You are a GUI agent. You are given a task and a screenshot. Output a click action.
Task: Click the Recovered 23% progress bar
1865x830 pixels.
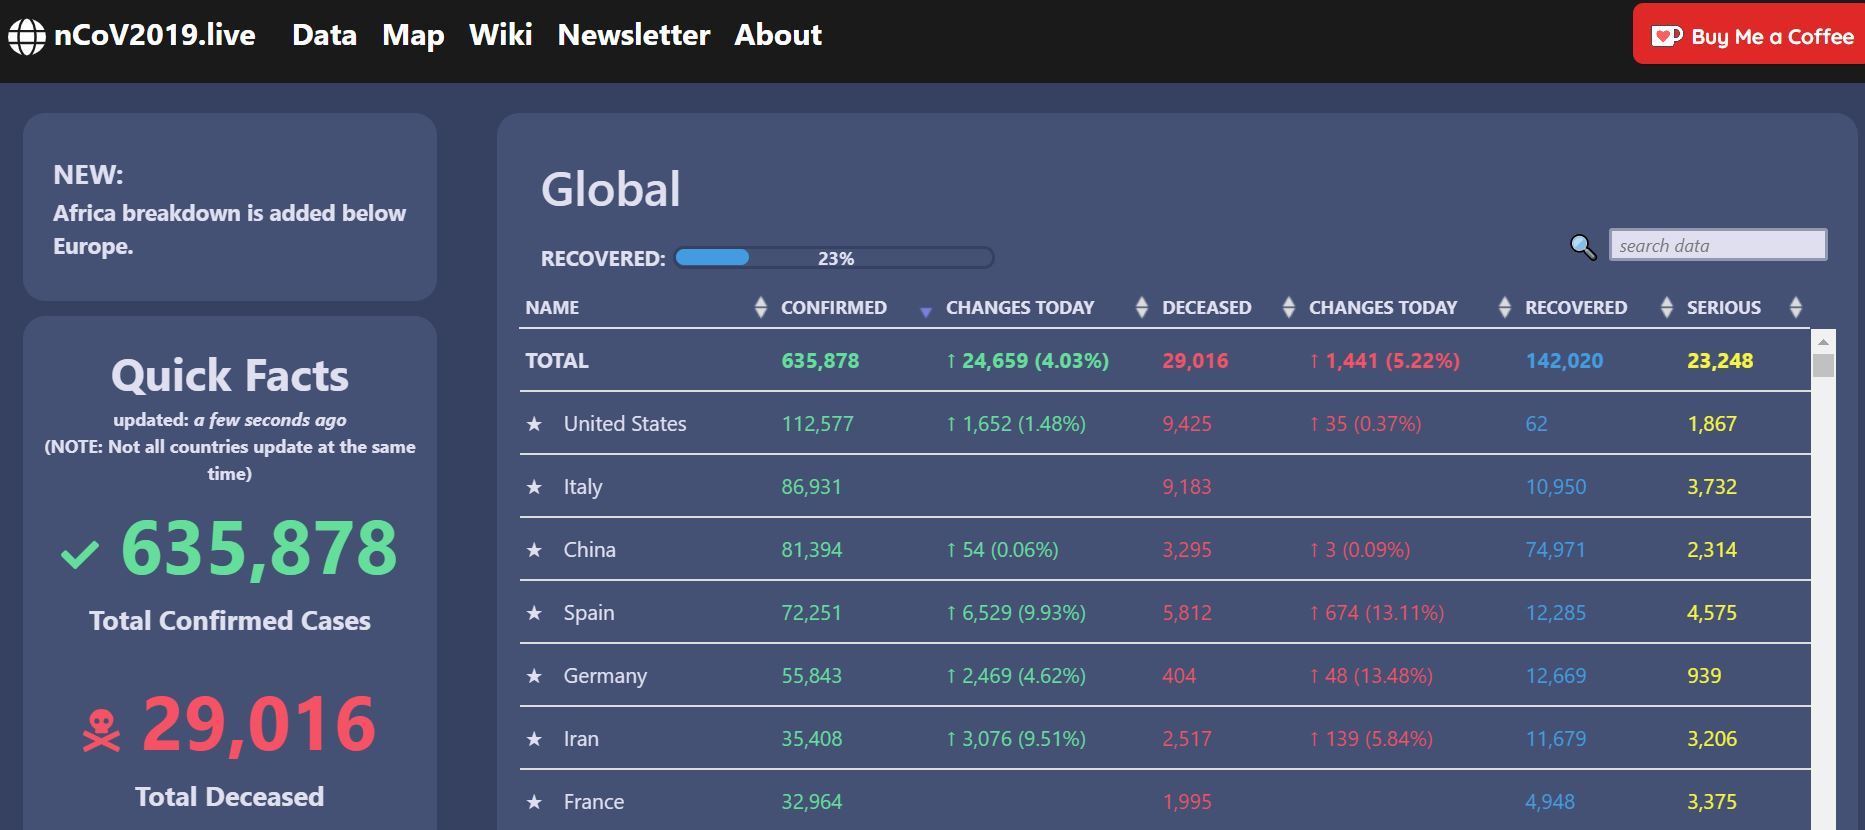pyautogui.click(x=834, y=258)
